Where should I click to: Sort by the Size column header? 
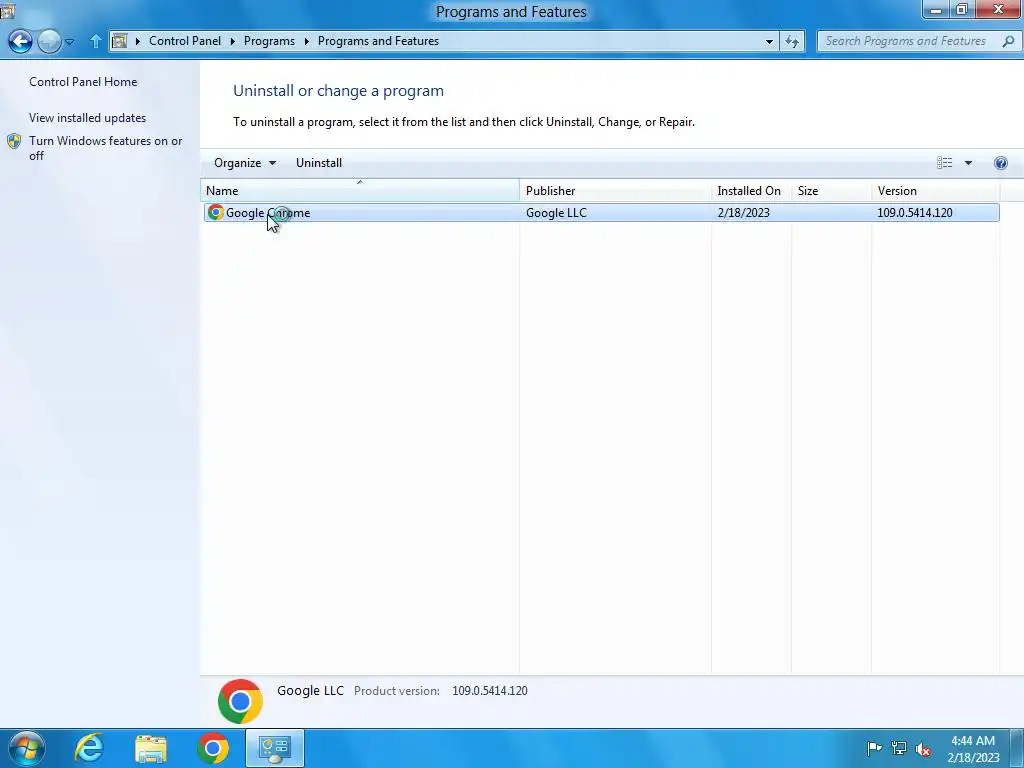pyautogui.click(x=831, y=191)
